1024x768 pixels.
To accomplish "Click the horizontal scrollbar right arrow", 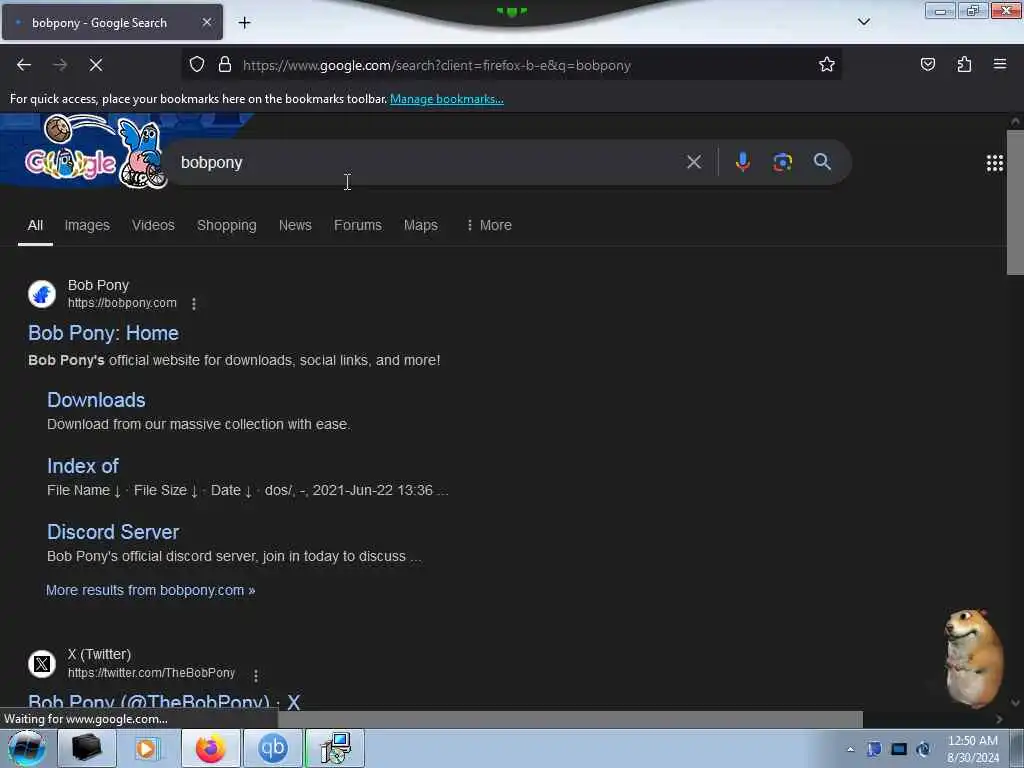I will pyautogui.click(x=999, y=719).
